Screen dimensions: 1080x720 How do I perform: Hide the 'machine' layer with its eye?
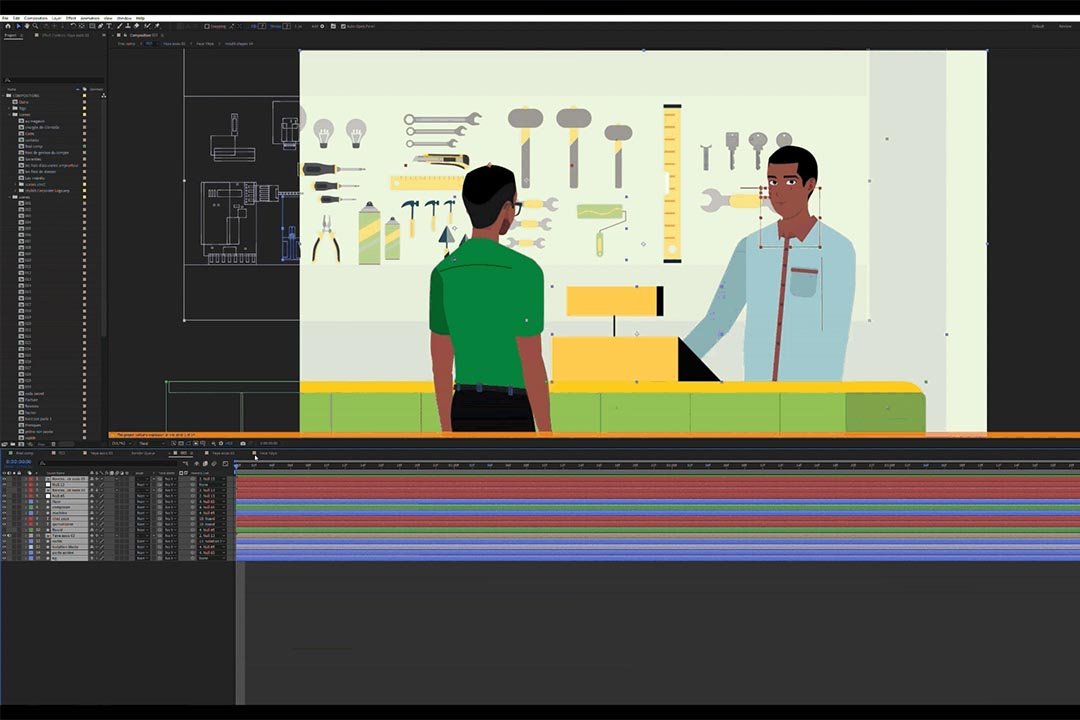(x=4, y=513)
